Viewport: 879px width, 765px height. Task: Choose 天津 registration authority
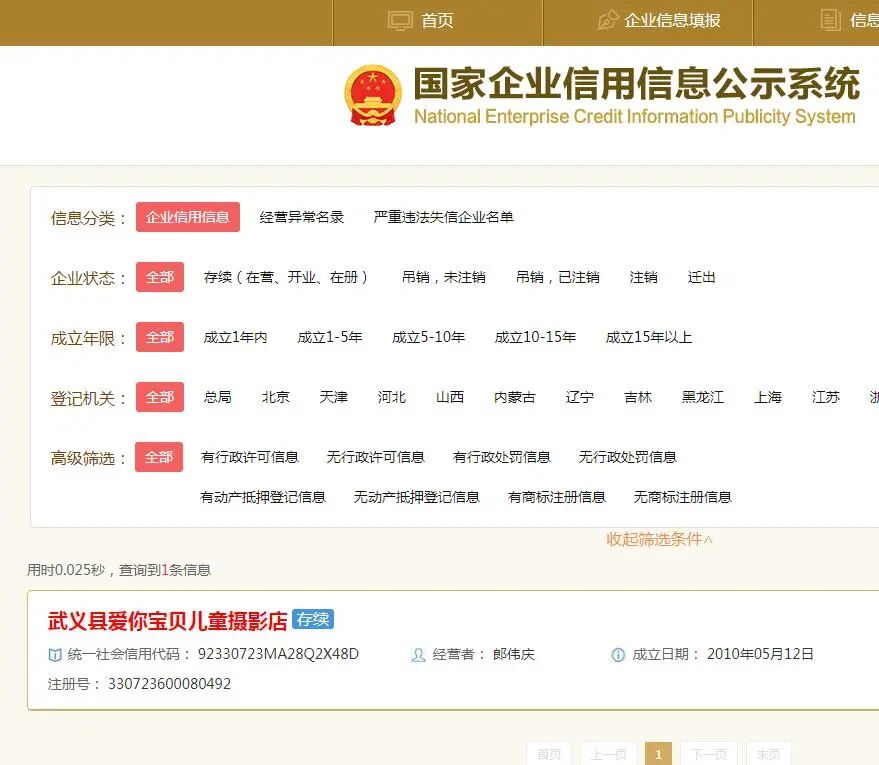(x=334, y=397)
